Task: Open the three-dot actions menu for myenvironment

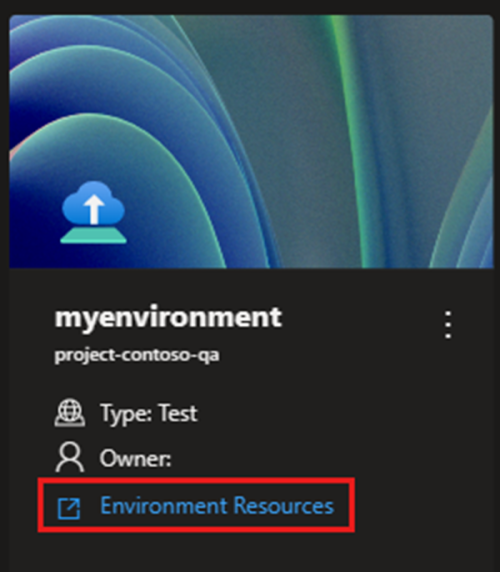Action: pyautogui.click(x=448, y=324)
